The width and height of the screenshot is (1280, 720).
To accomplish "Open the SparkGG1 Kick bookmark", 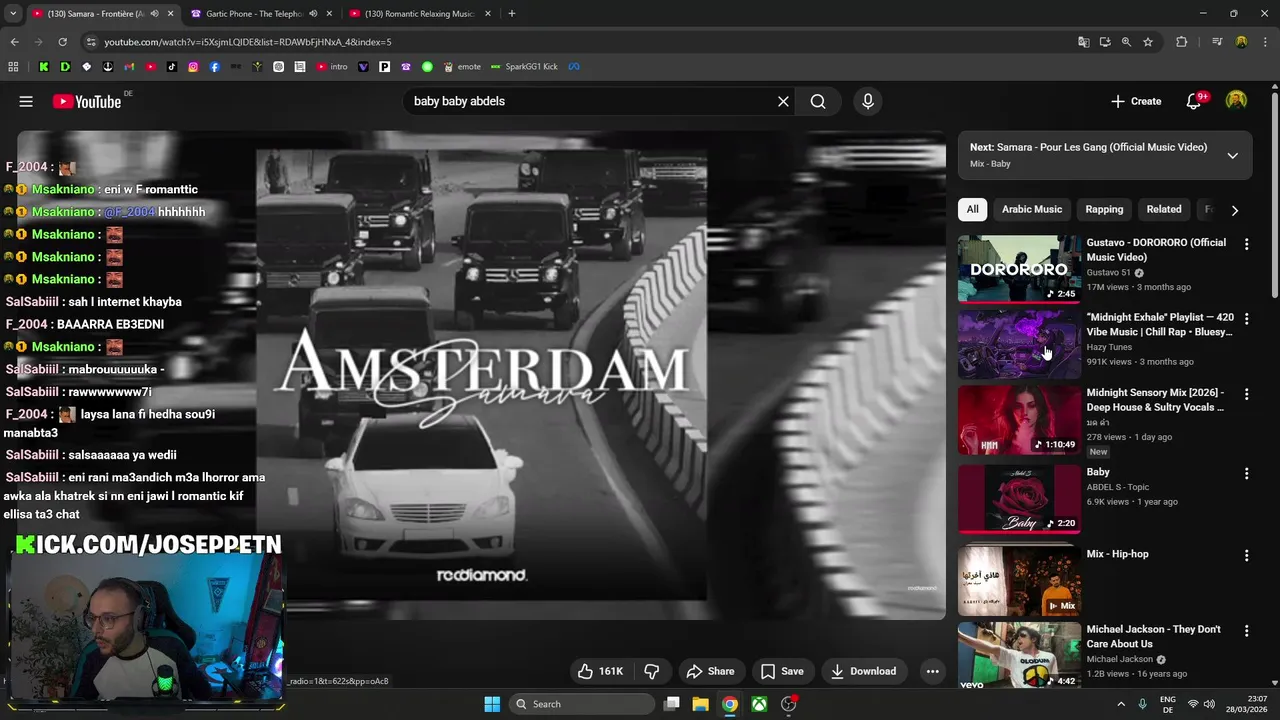I will pyautogui.click(x=525, y=67).
